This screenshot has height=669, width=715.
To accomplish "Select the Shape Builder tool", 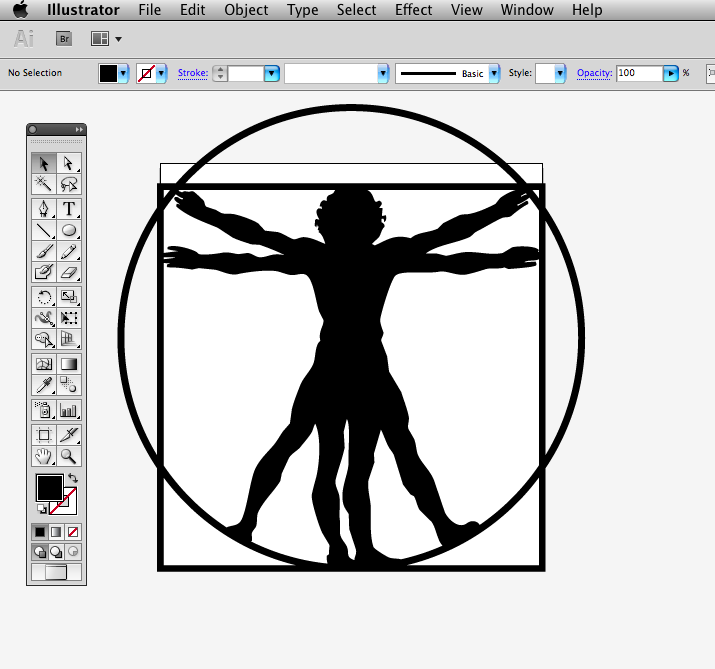I will pos(44,339).
